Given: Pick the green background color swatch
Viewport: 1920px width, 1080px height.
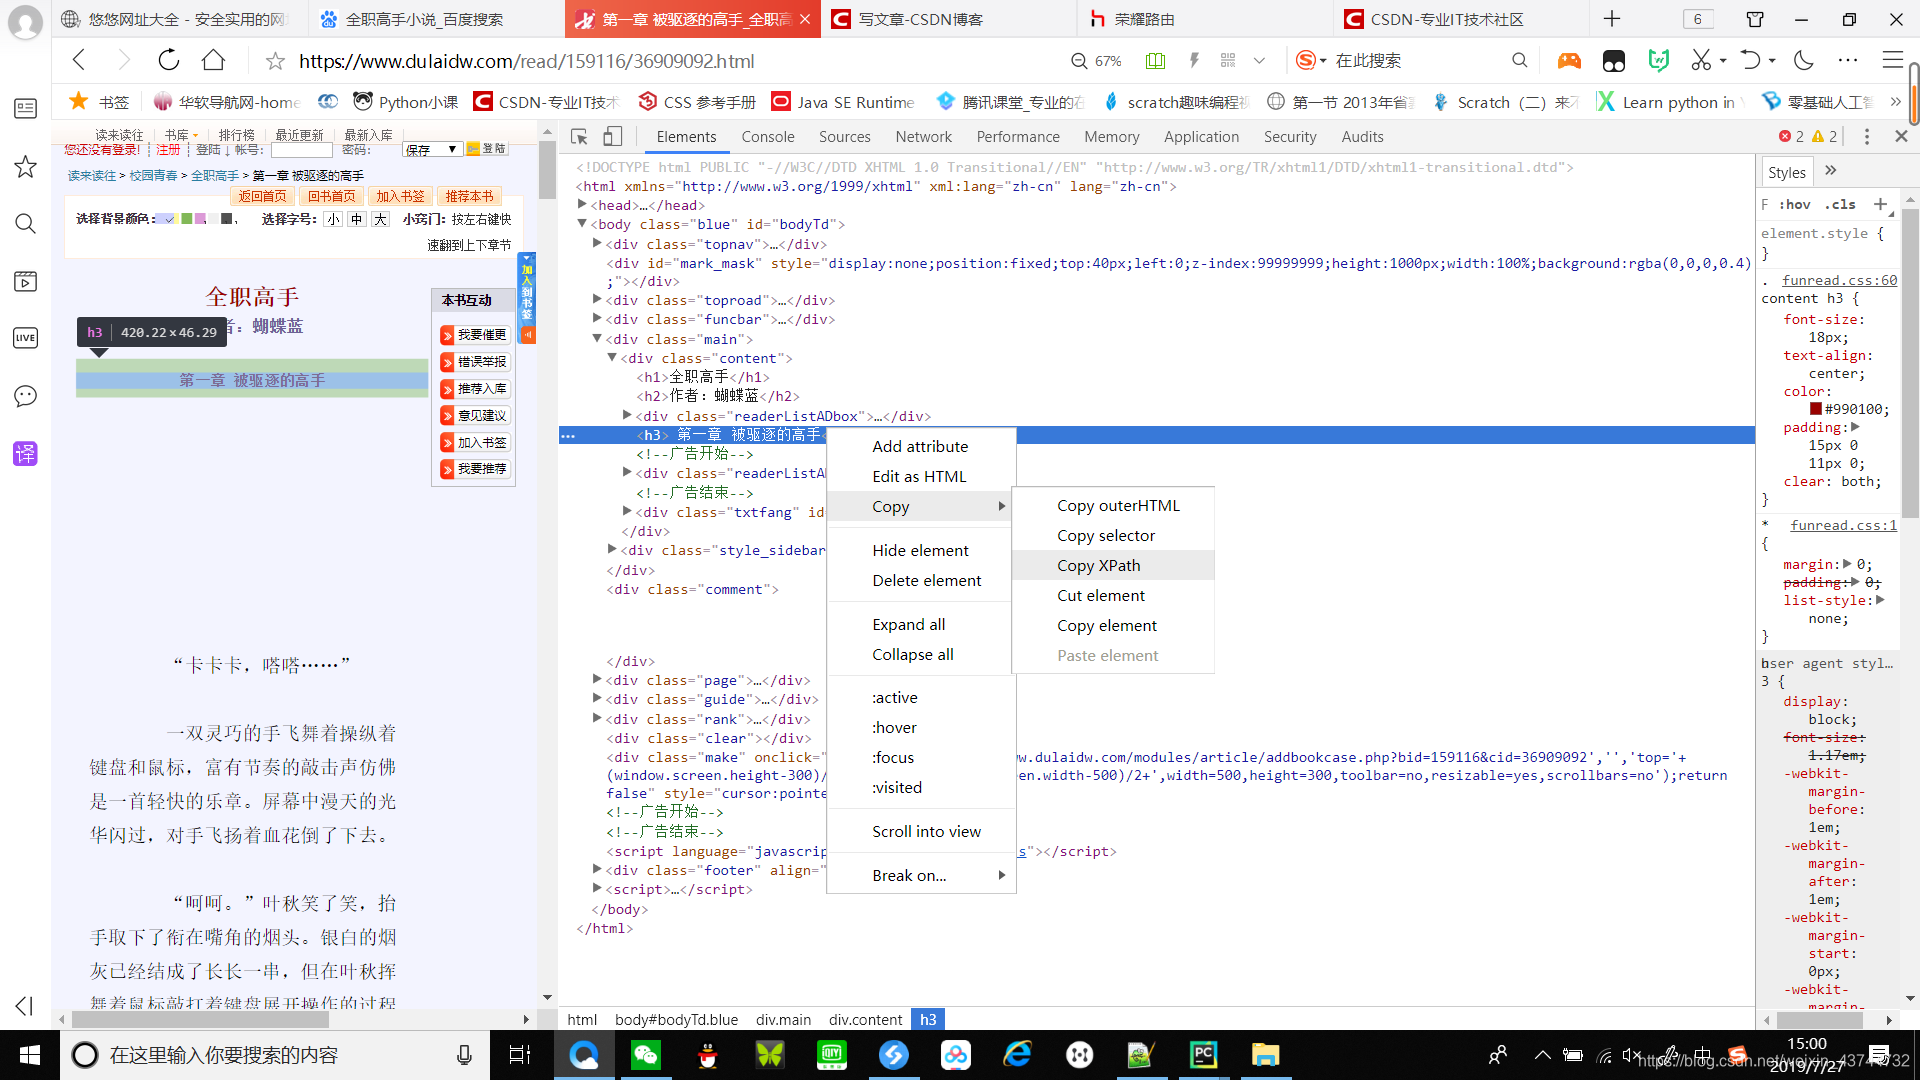Looking at the screenshot, I should tap(186, 219).
